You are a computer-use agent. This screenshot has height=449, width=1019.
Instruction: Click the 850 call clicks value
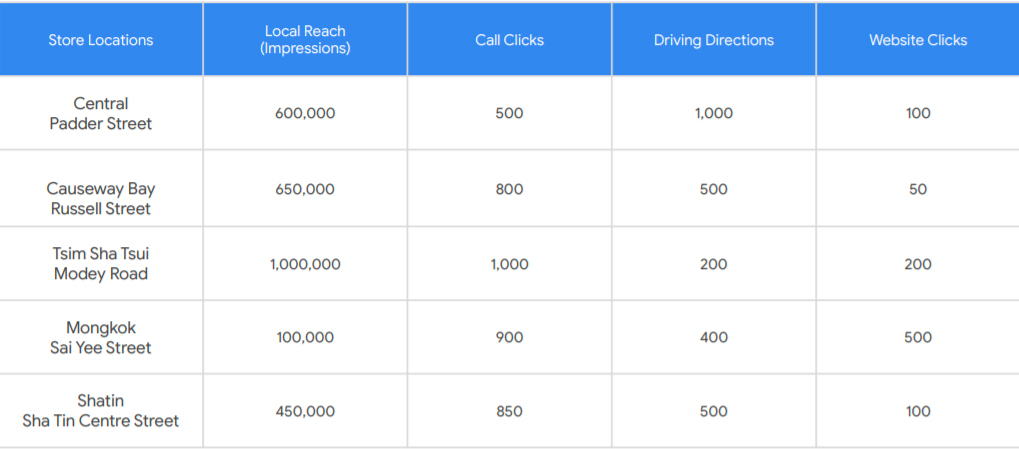pyautogui.click(x=509, y=411)
